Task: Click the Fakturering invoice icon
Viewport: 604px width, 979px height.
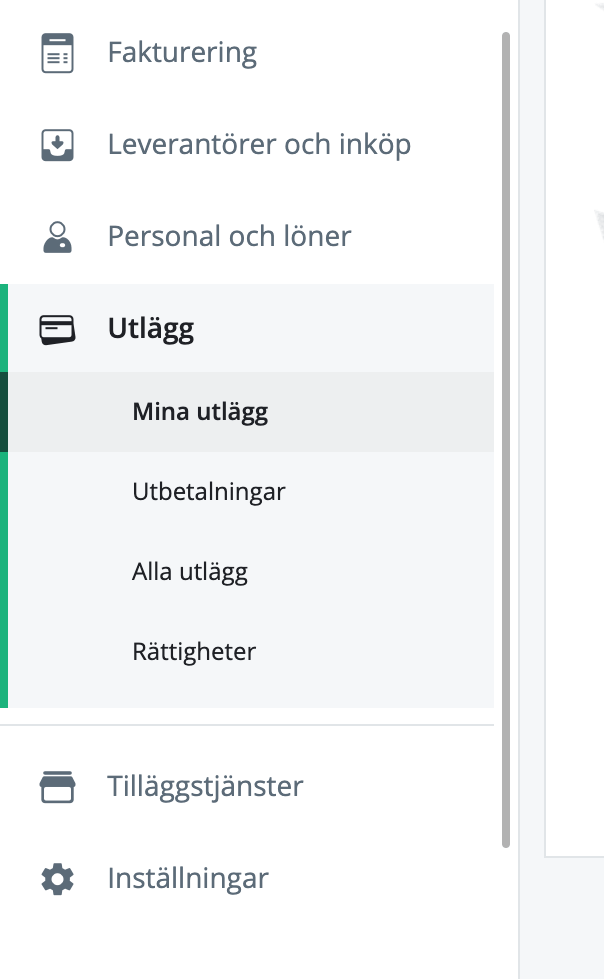Action: [x=57, y=54]
